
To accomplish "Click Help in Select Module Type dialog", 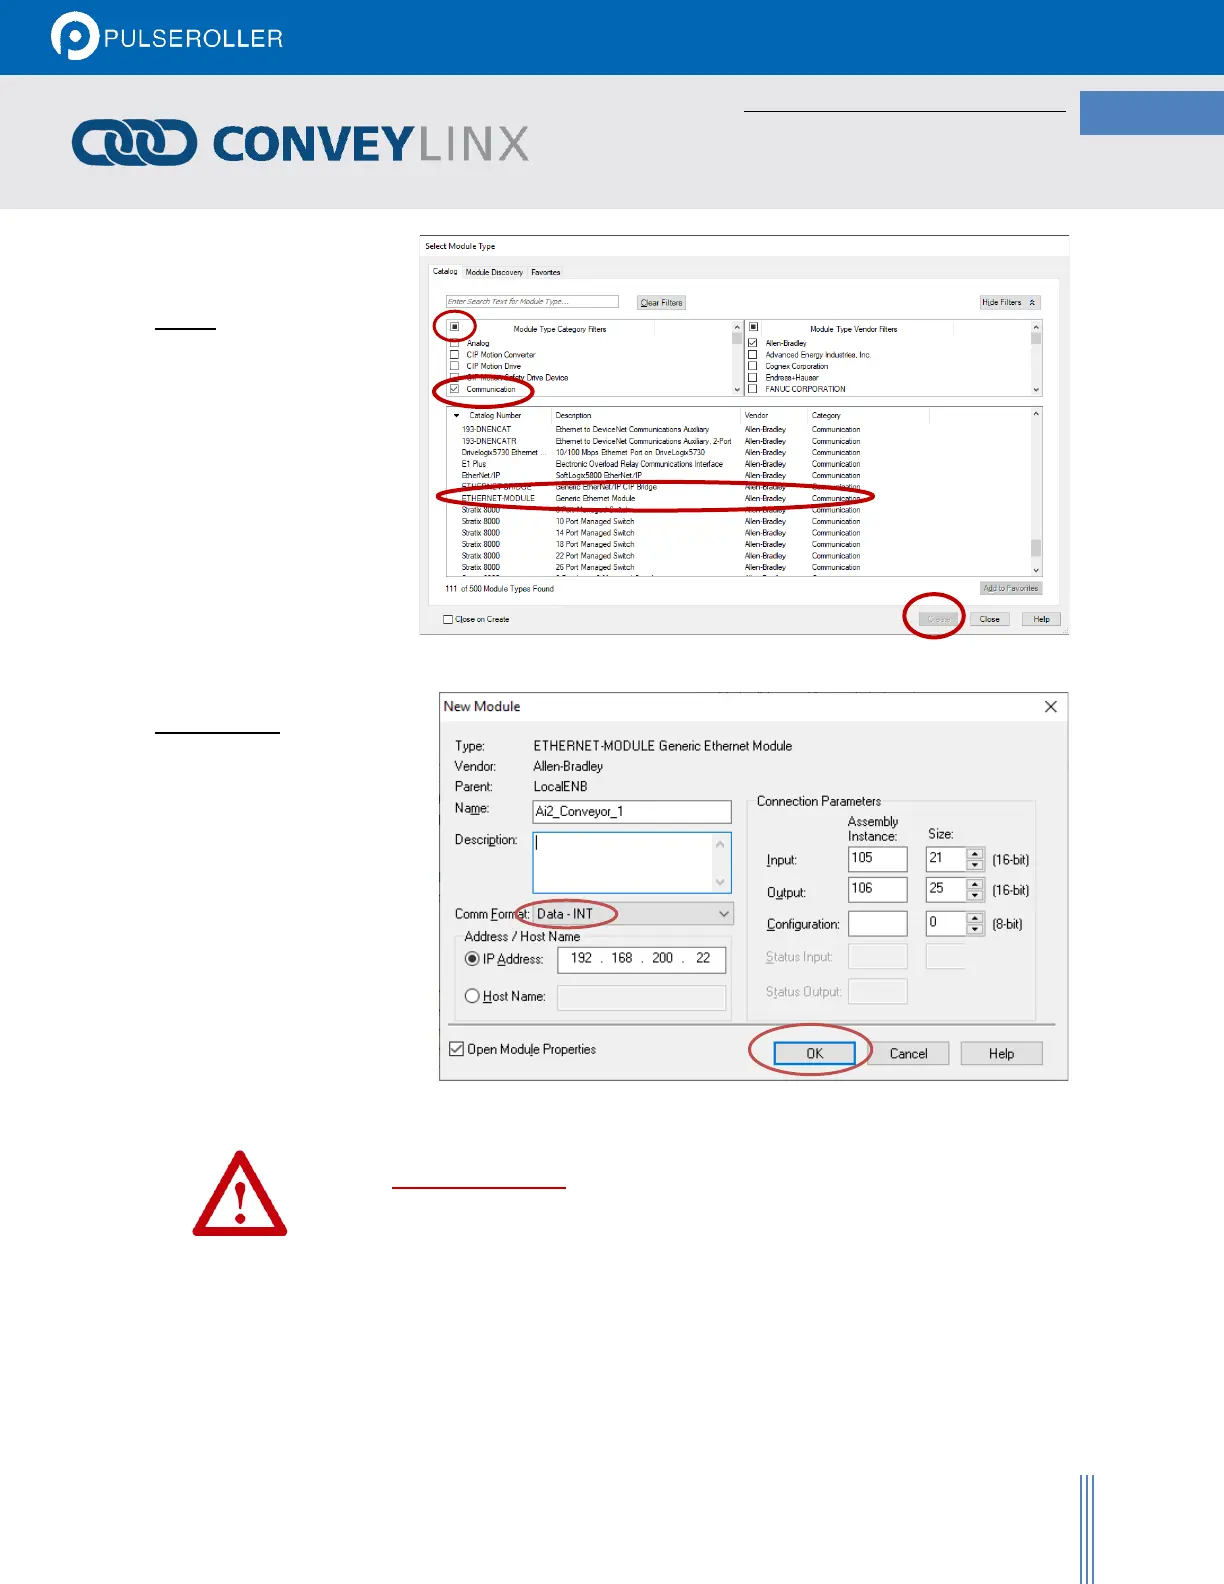I will [x=1041, y=619].
